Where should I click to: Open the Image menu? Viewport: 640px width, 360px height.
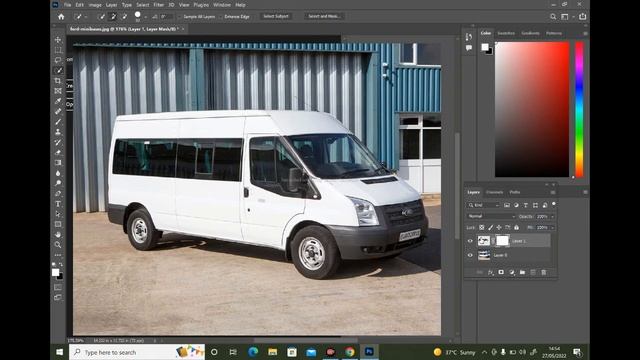point(95,5)
